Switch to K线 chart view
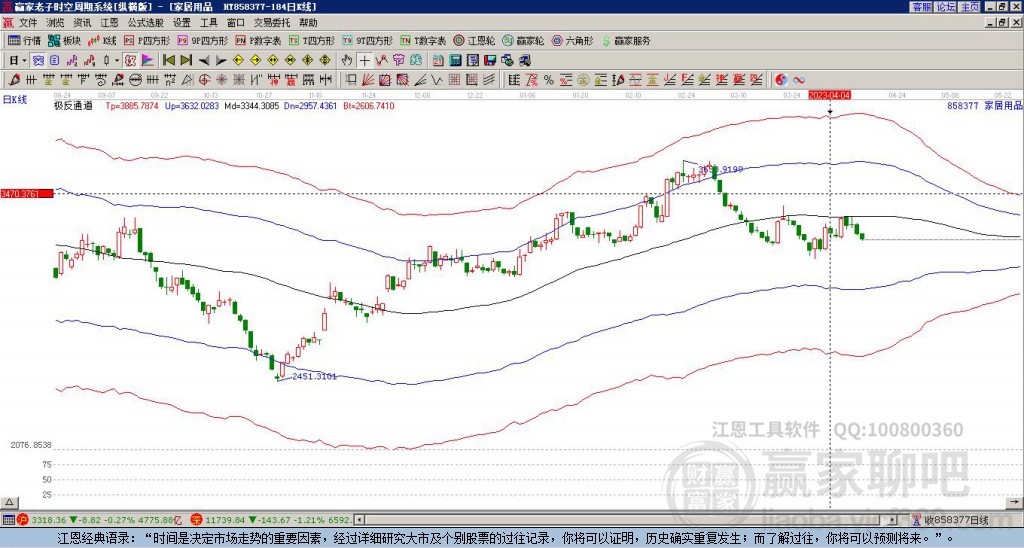This screenshot has width=1024, height=548. coord(102,41)
